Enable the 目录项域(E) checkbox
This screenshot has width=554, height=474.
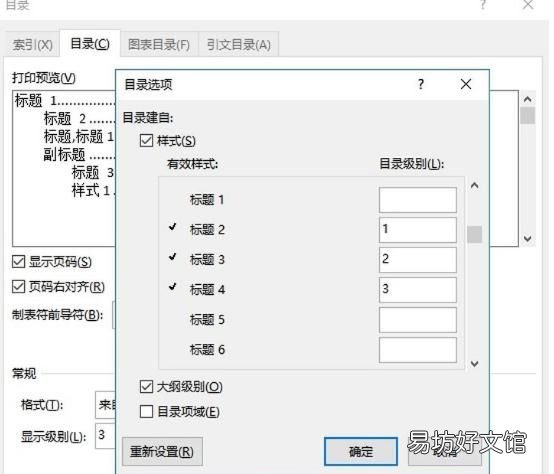pyautogui.click(x=146, y=411)
